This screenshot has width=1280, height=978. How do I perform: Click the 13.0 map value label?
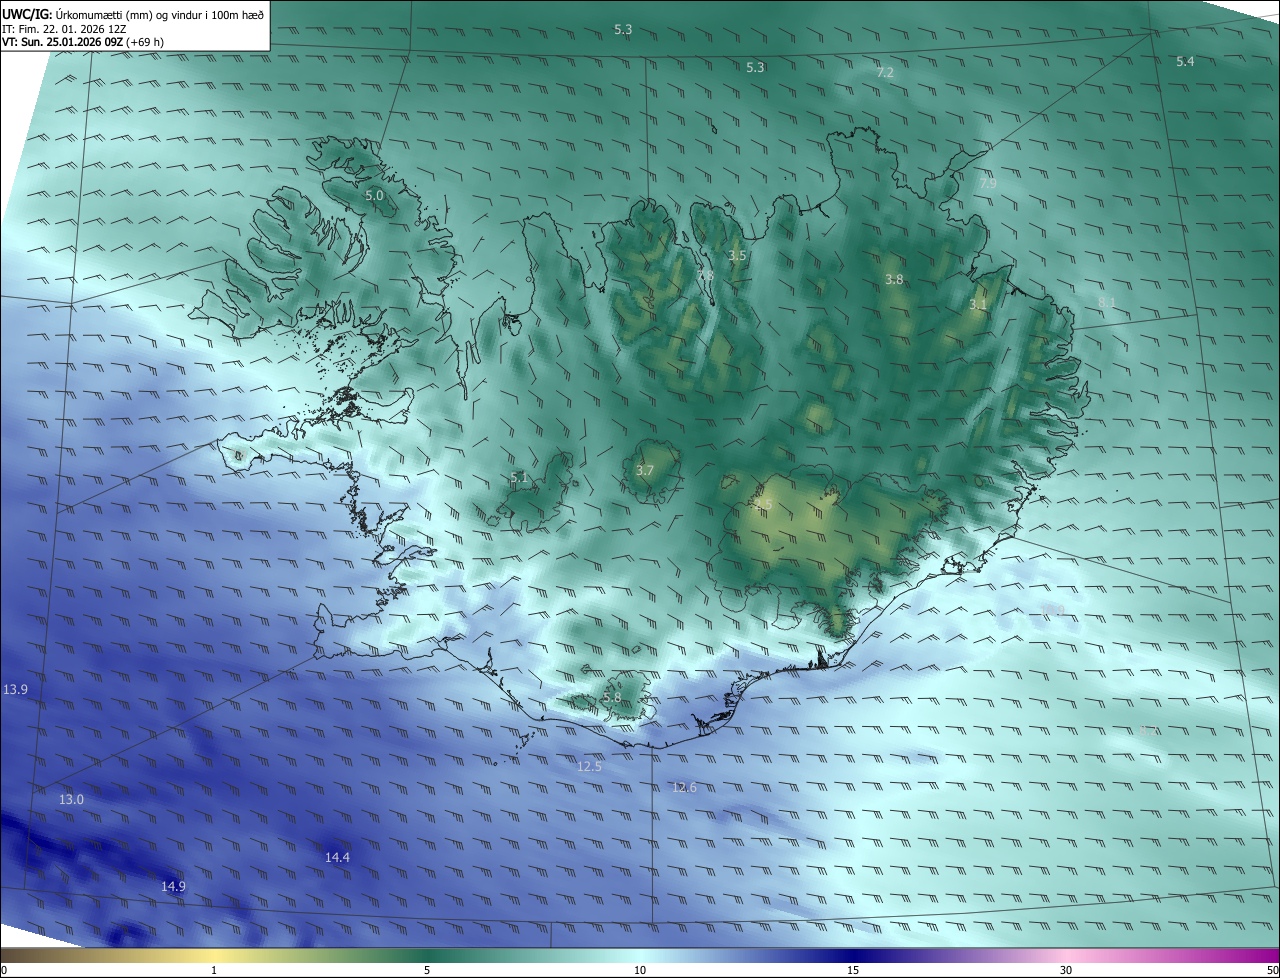pos(71,800)
